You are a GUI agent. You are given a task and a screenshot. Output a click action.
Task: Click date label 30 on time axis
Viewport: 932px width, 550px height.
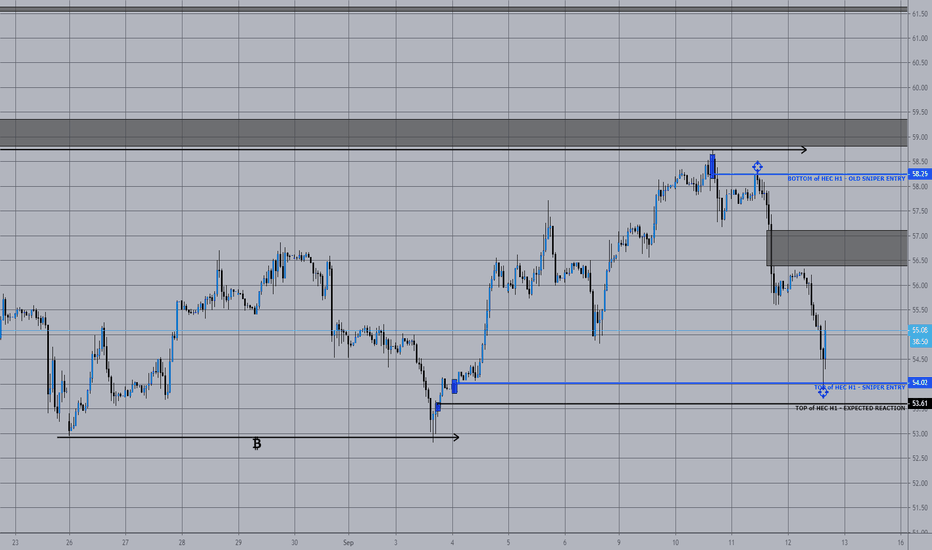[295, 542]
